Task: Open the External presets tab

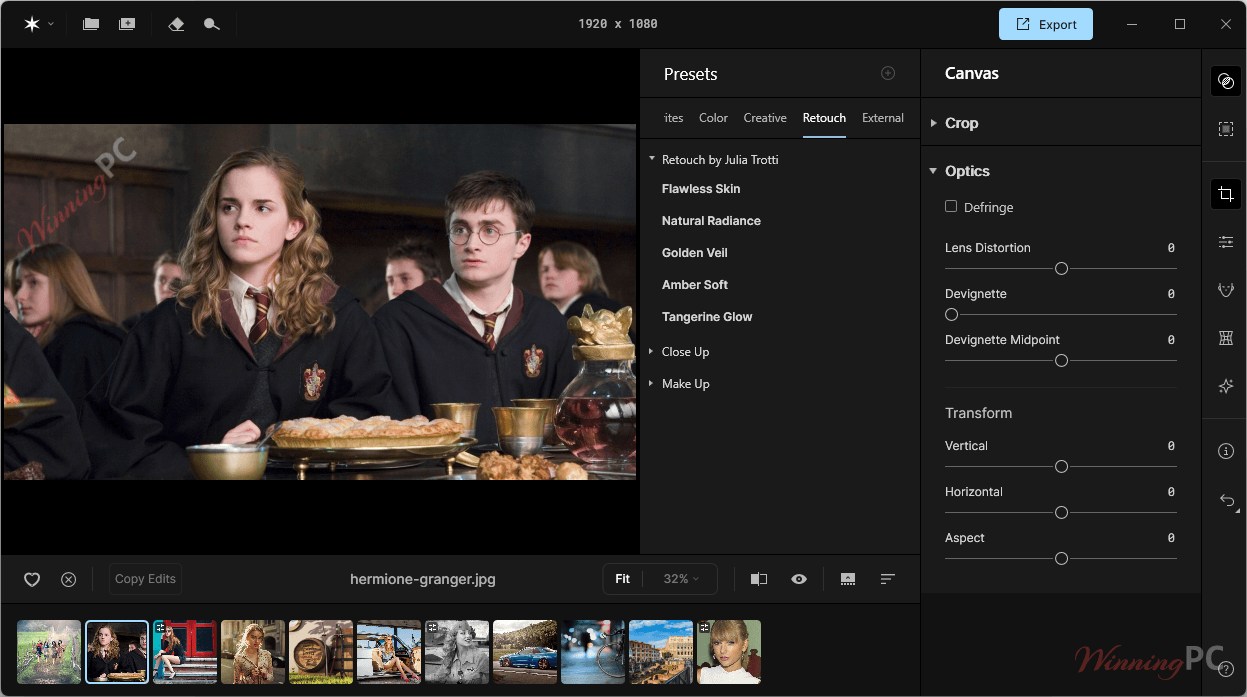Action: click(x=883, y=118)
